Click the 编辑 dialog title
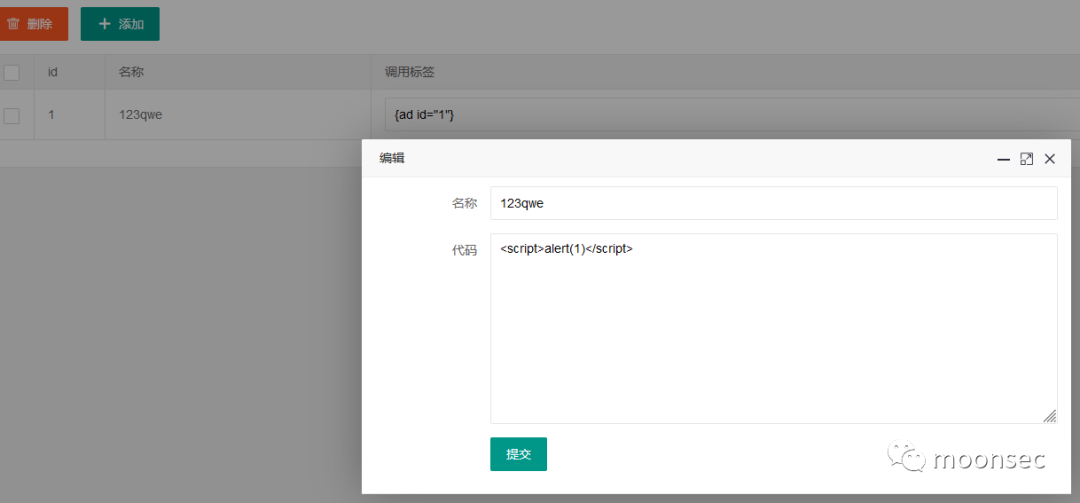Viewport: 1080px width, 503px height. click(x=392, y=158)
